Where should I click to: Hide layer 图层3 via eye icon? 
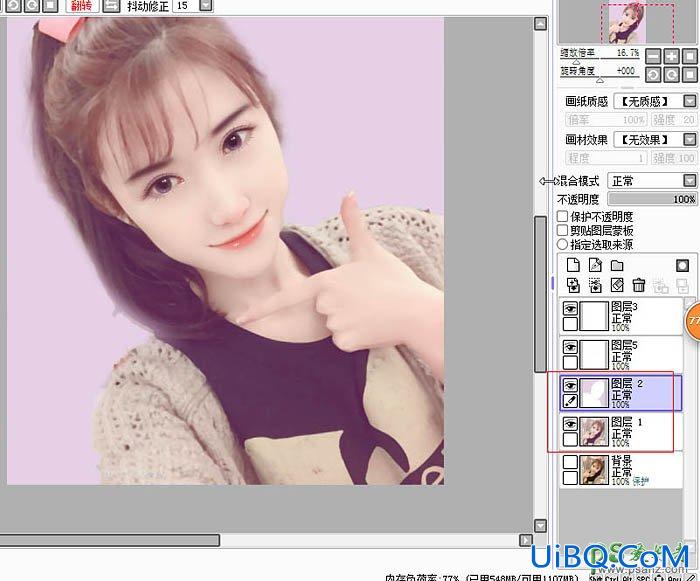(x=570, y=308)
